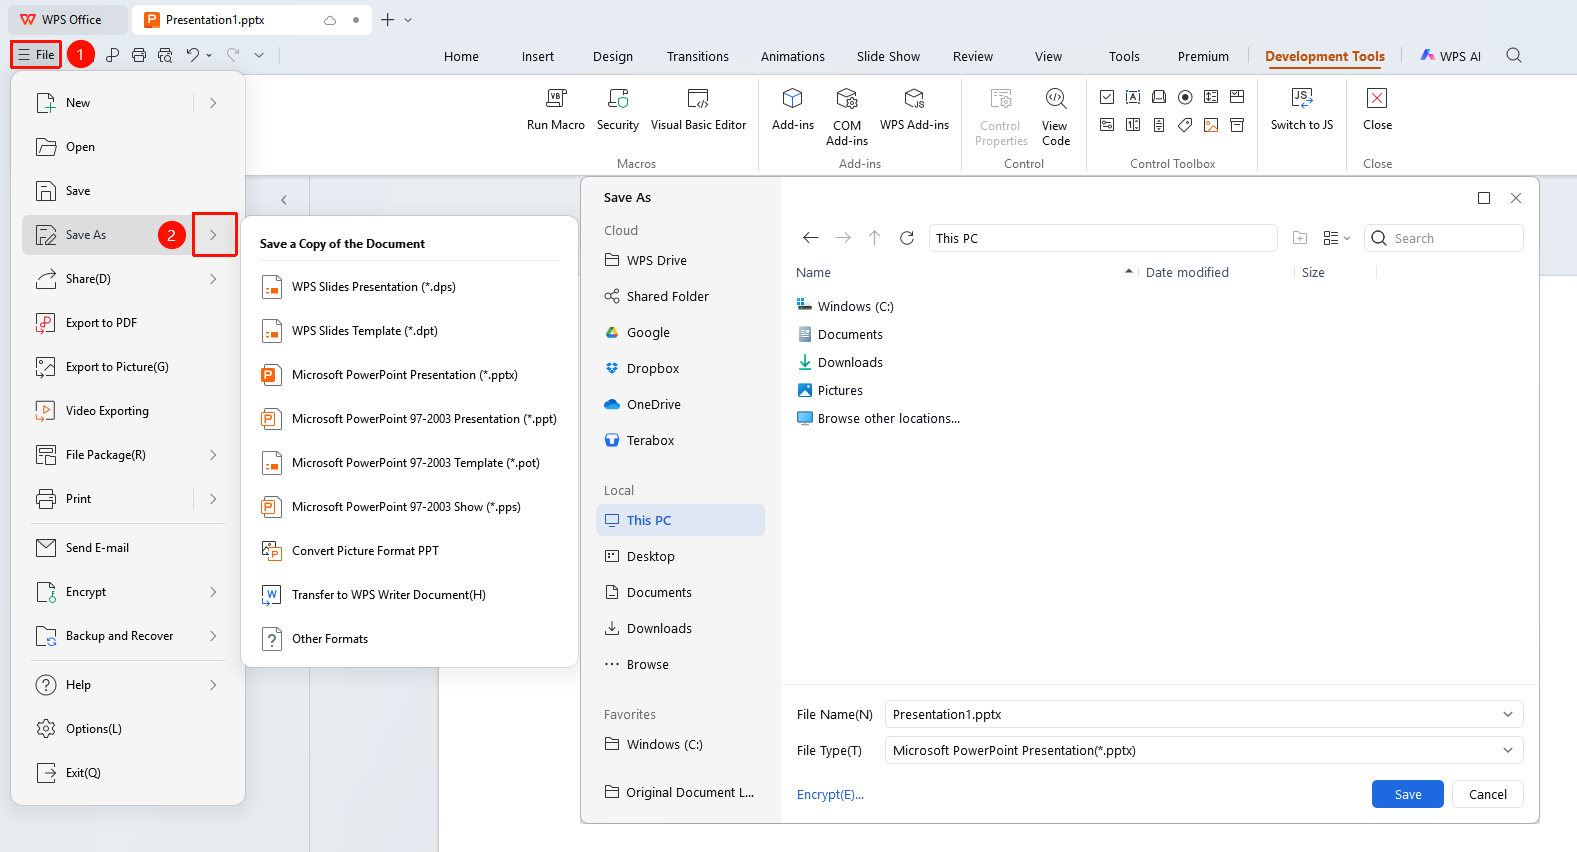Create a new folder in Save As dialog

(x=1300, y=238)
